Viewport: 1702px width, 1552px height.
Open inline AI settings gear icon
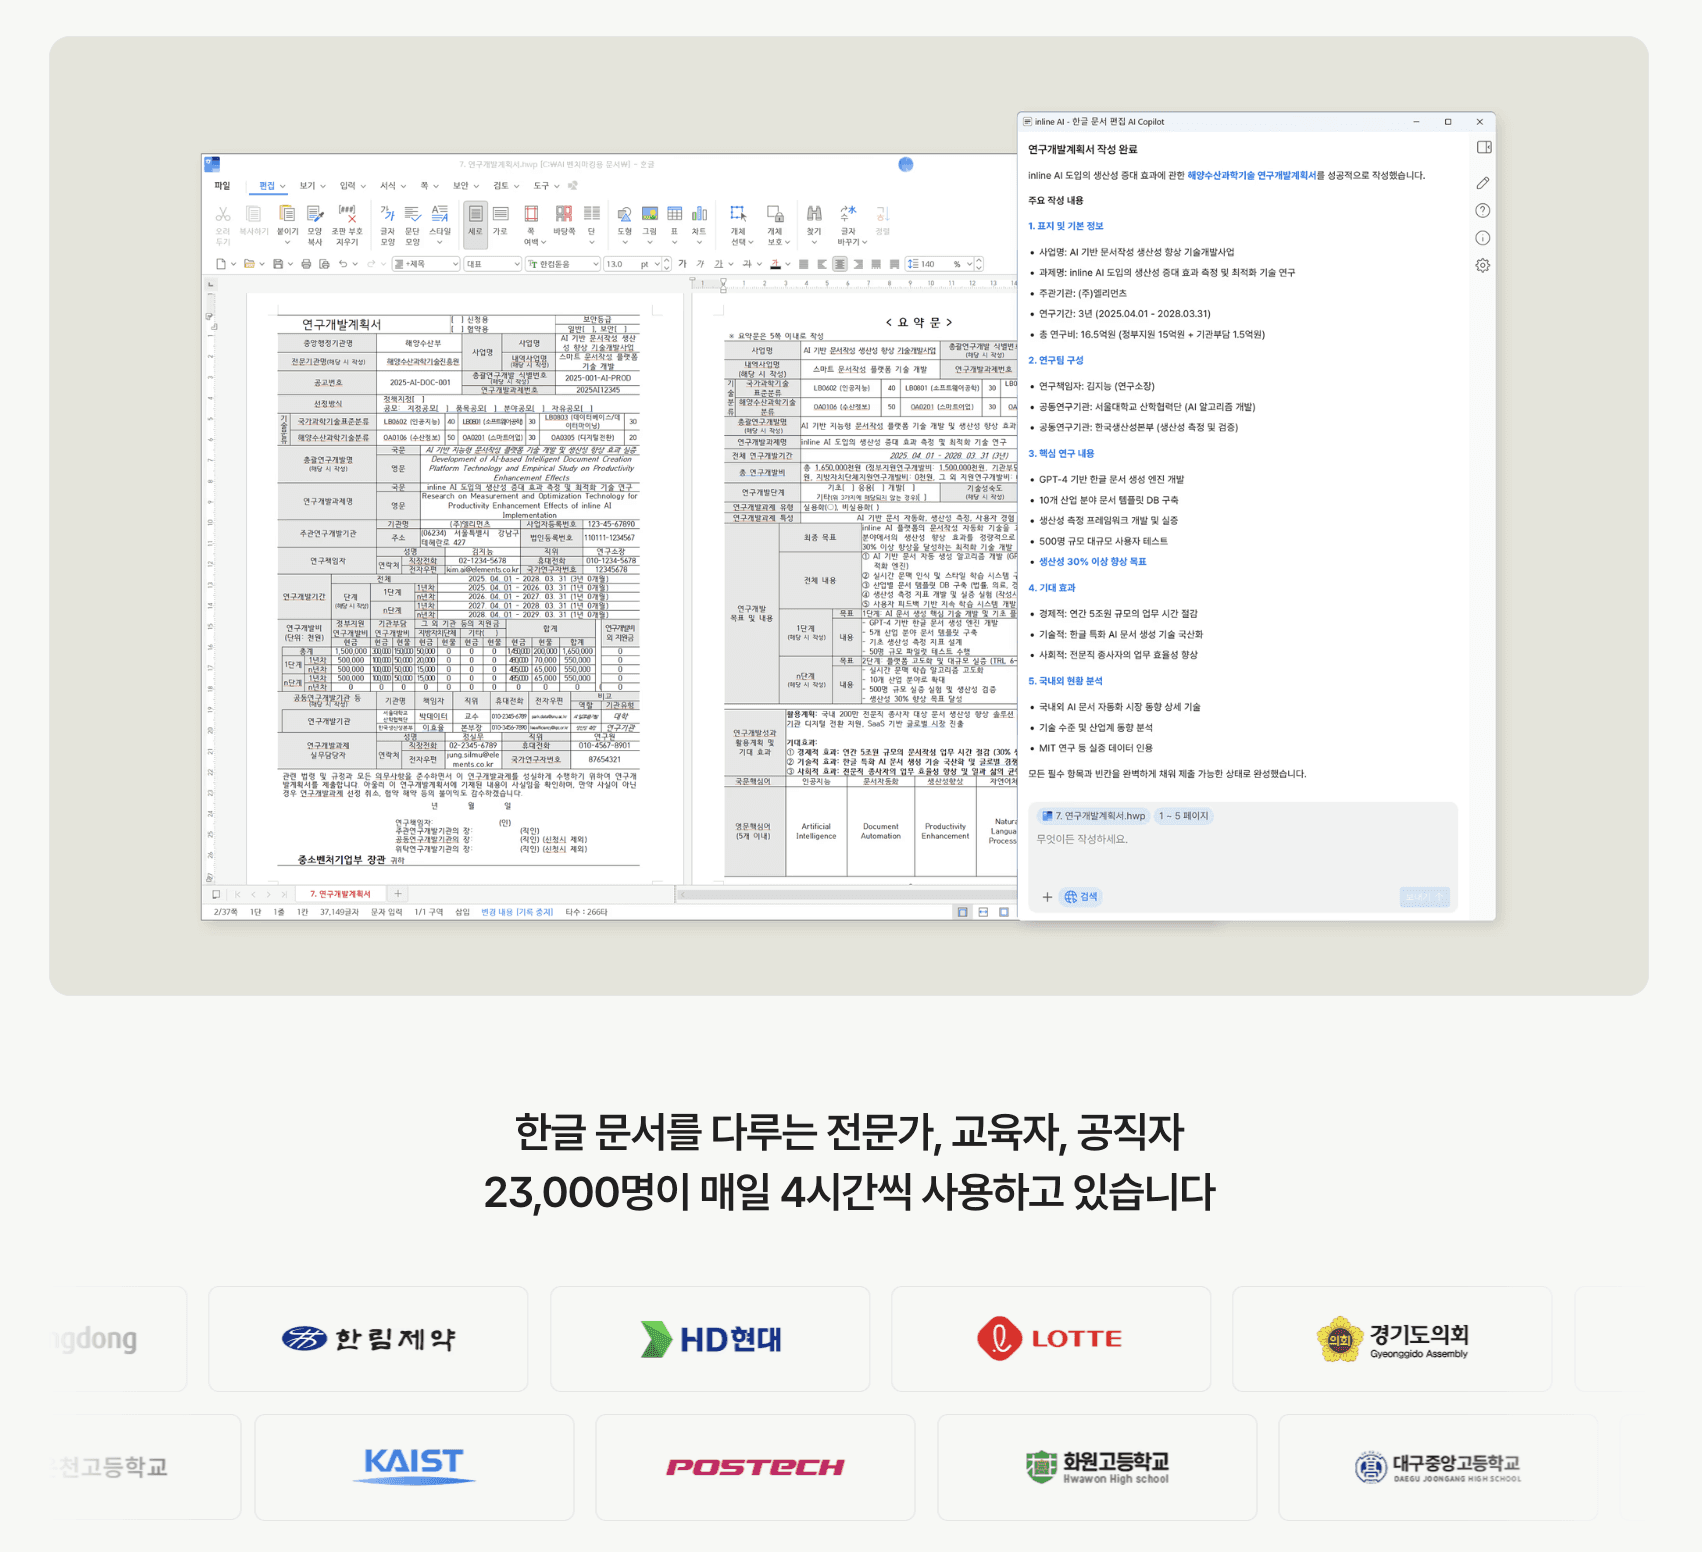(x=1483, y=265)
